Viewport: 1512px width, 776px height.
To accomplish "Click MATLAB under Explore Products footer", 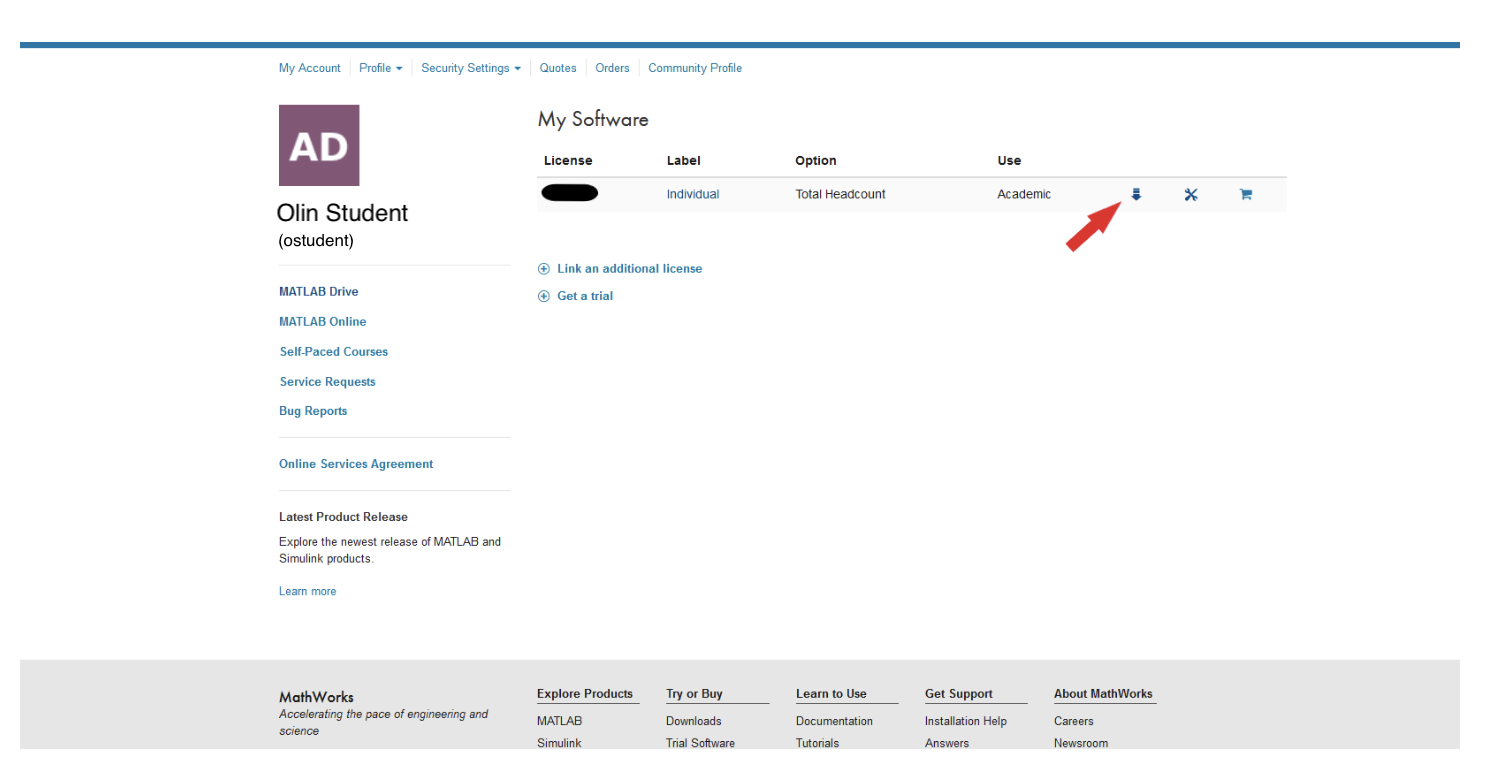I will point(559,721).
